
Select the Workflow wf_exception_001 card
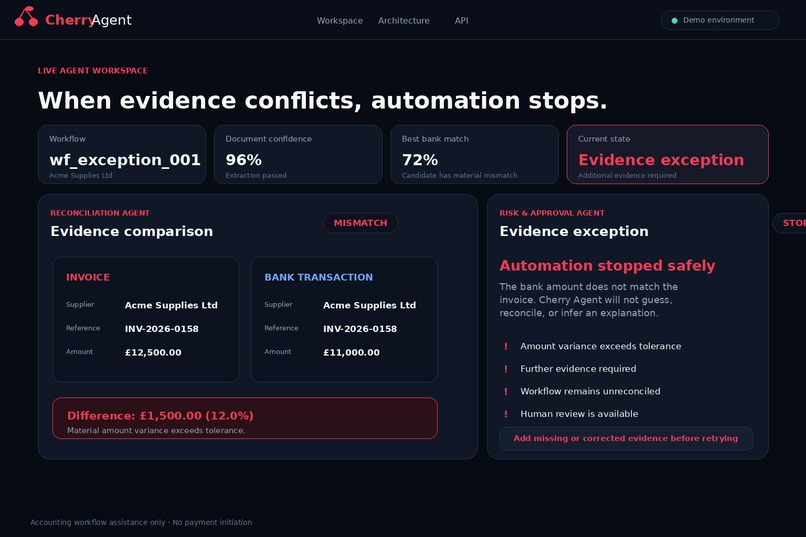tap(122, 154)
